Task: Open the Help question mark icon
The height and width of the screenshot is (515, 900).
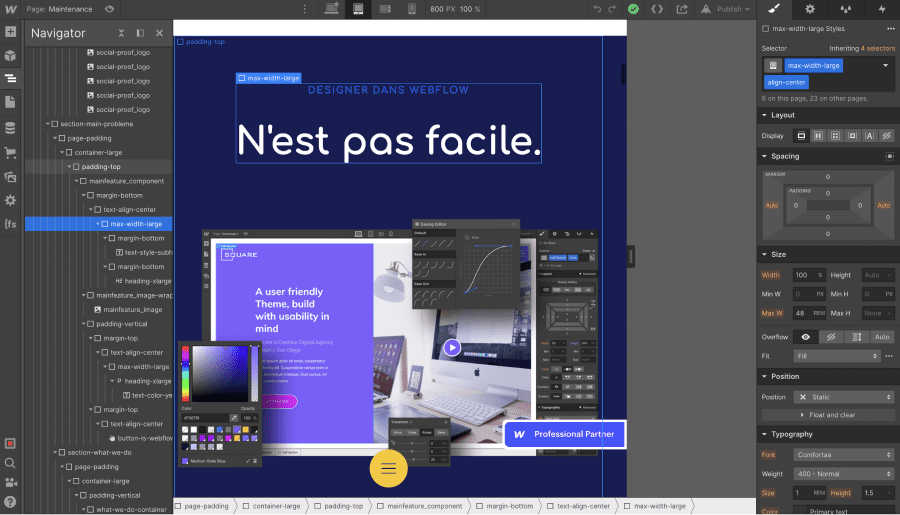Action: click(x=10, y=502)
